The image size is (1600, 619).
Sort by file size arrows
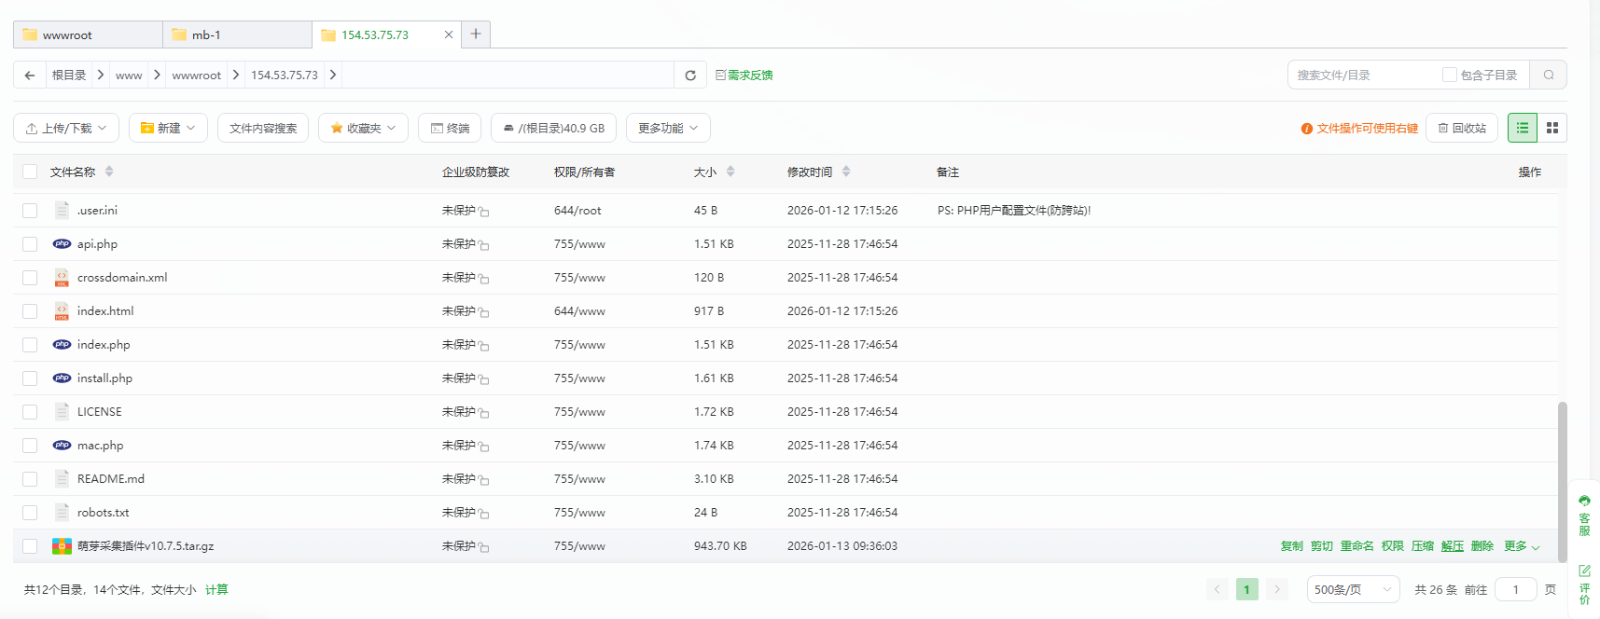tap(730, 172)
